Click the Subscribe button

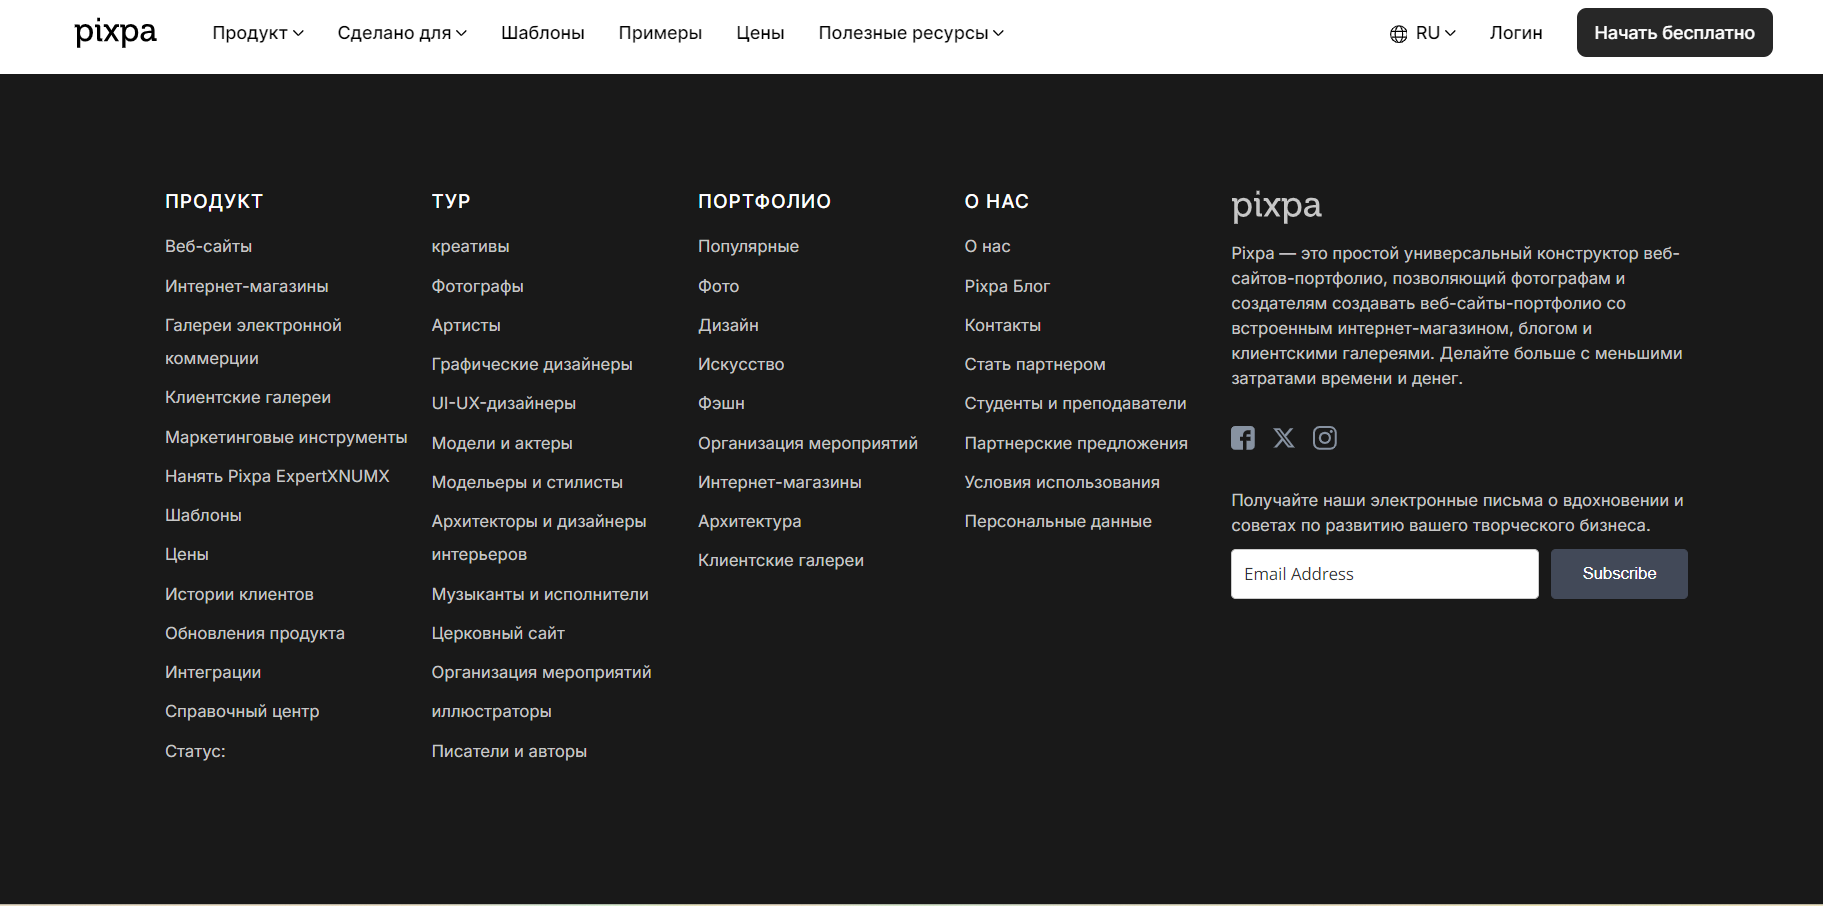click(1618, 574)
